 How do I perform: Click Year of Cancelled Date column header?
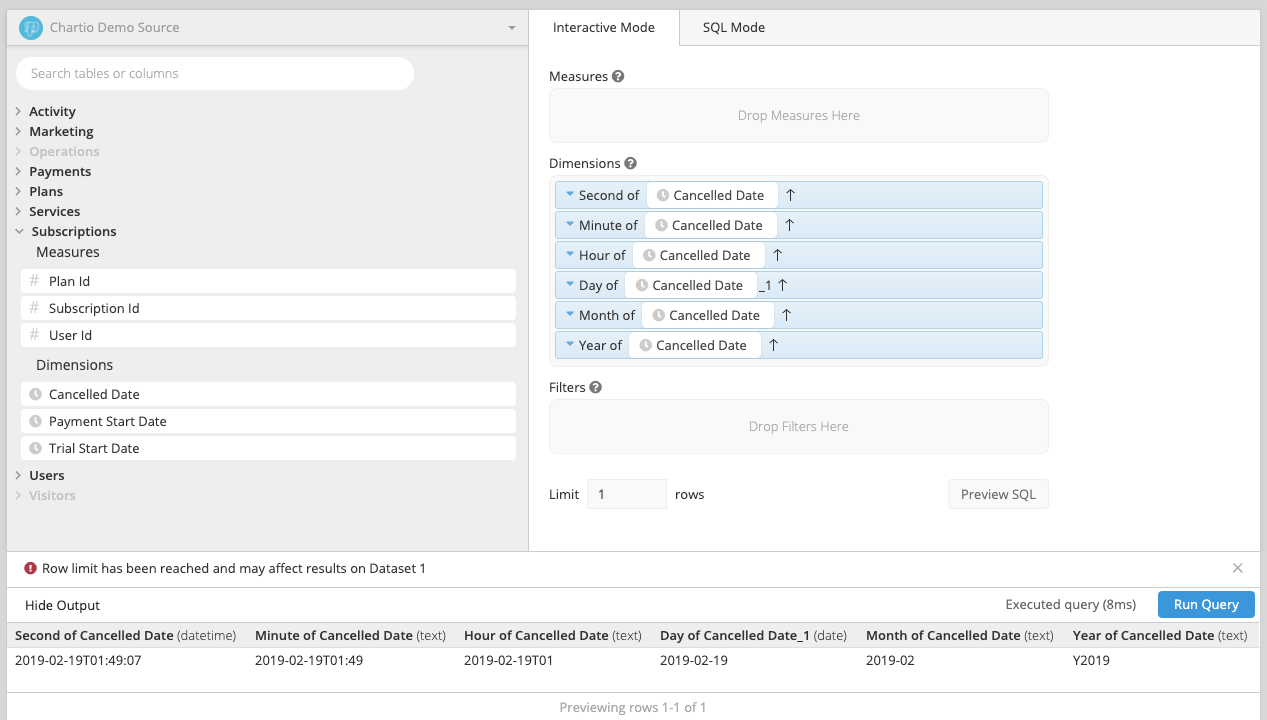(1160, 635)
